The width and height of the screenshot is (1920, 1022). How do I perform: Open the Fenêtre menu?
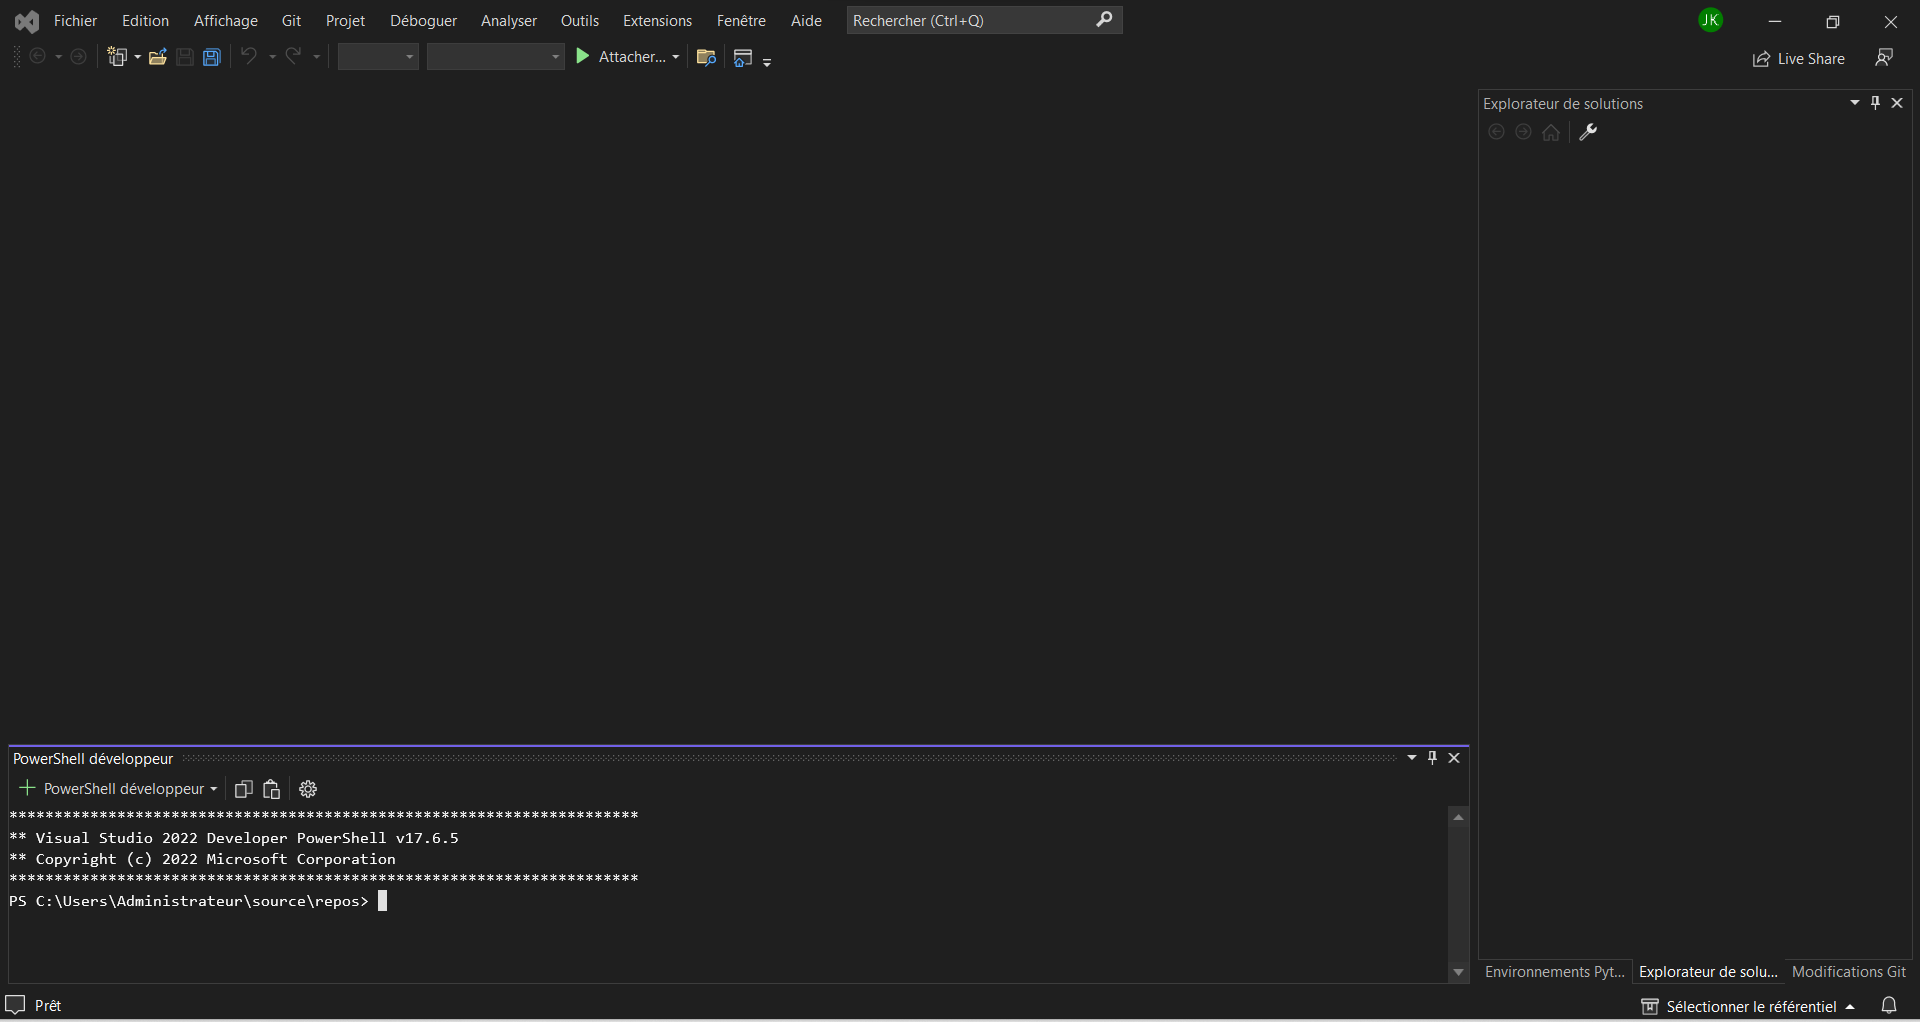click(741, 21)
